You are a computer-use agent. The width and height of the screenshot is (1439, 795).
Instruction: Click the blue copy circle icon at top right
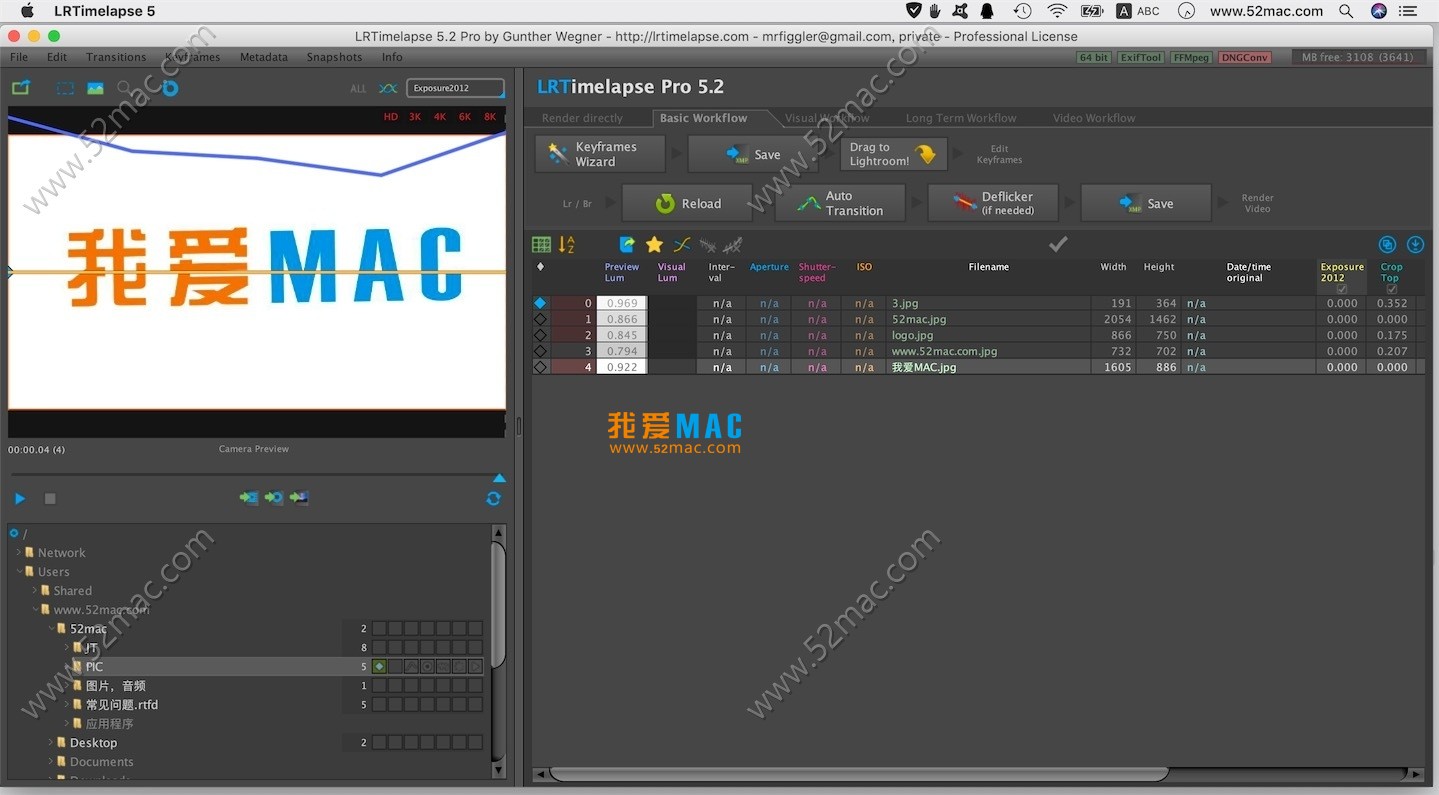click(x=1387, y=244)
